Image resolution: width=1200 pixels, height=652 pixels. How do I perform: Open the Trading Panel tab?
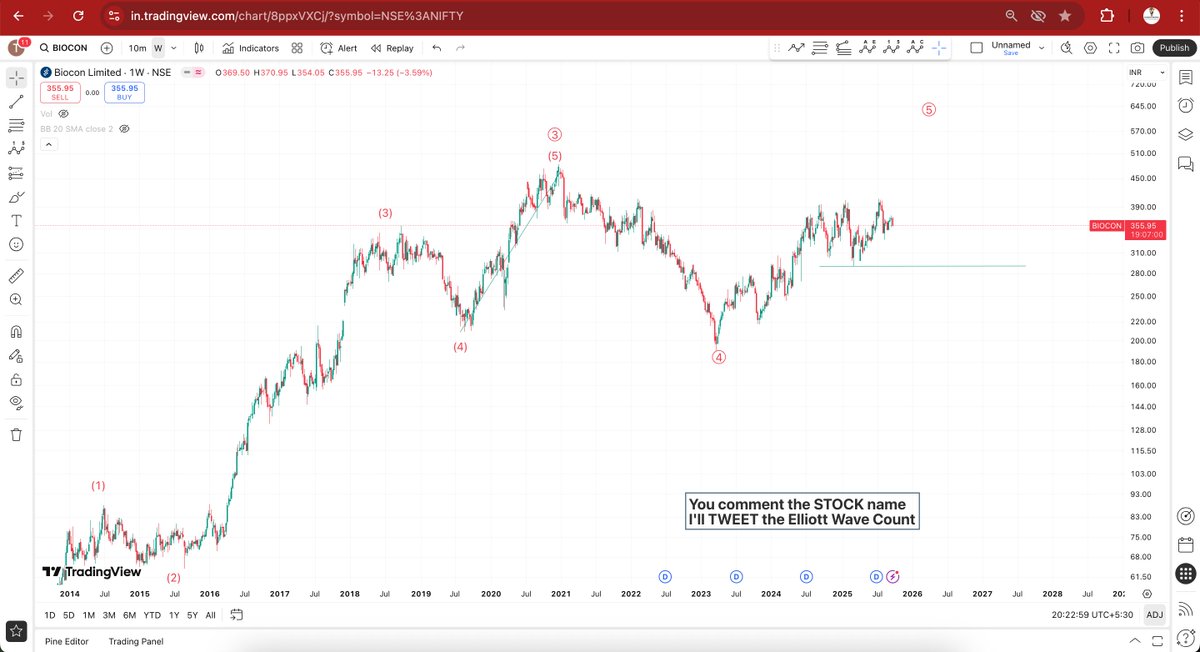[137, 641]
